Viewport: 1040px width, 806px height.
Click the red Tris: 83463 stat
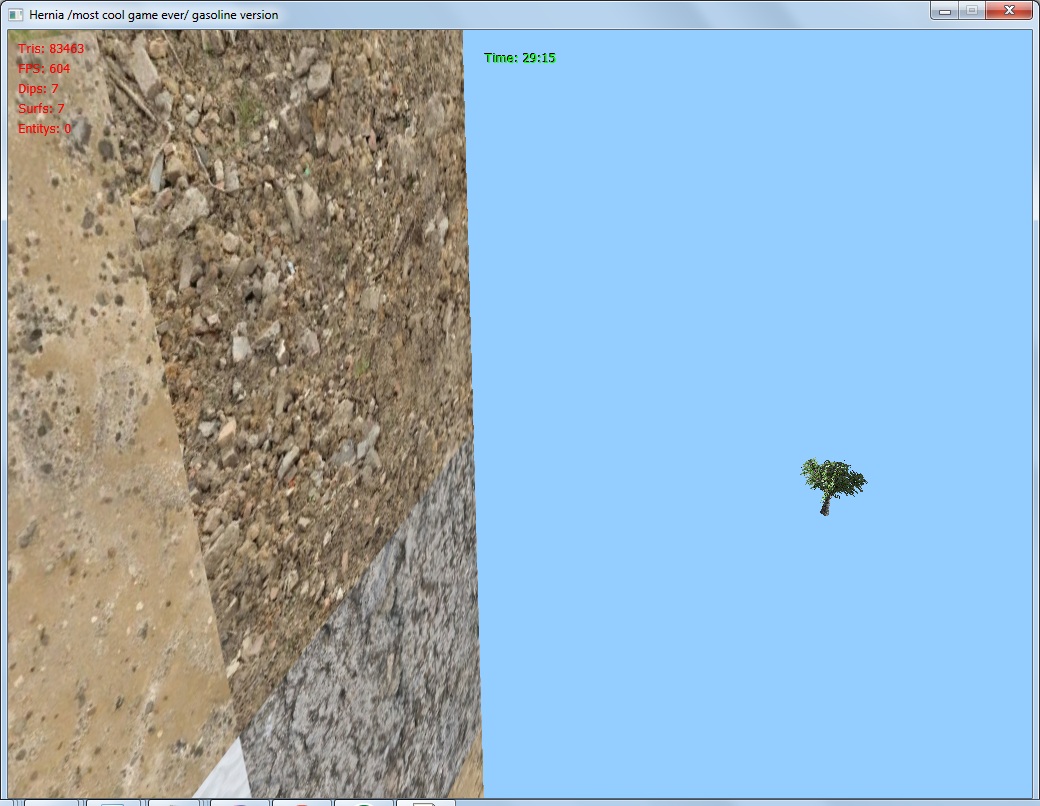click(x=51, y=49)
